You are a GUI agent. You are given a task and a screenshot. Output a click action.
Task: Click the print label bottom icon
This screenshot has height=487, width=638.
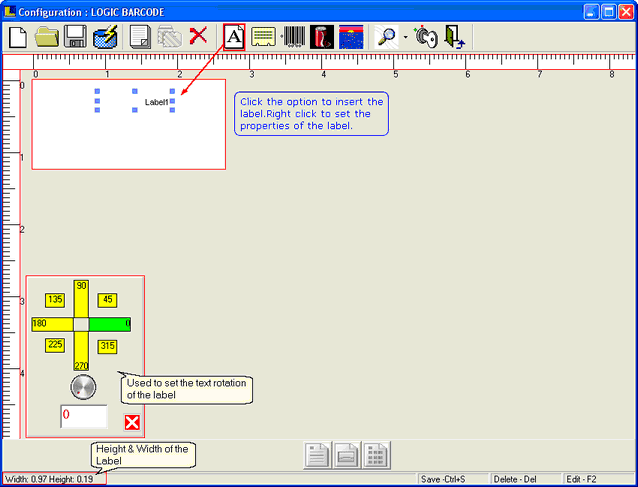pos(347,455)
